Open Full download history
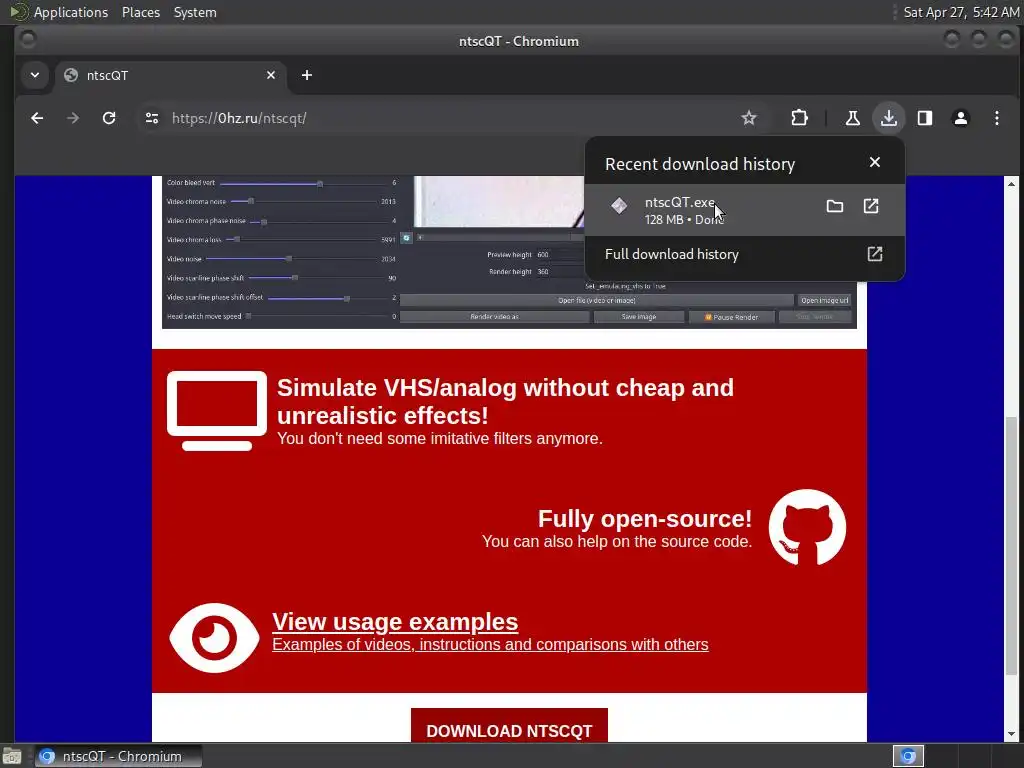The image size is (1024, 768). (744, 254)
